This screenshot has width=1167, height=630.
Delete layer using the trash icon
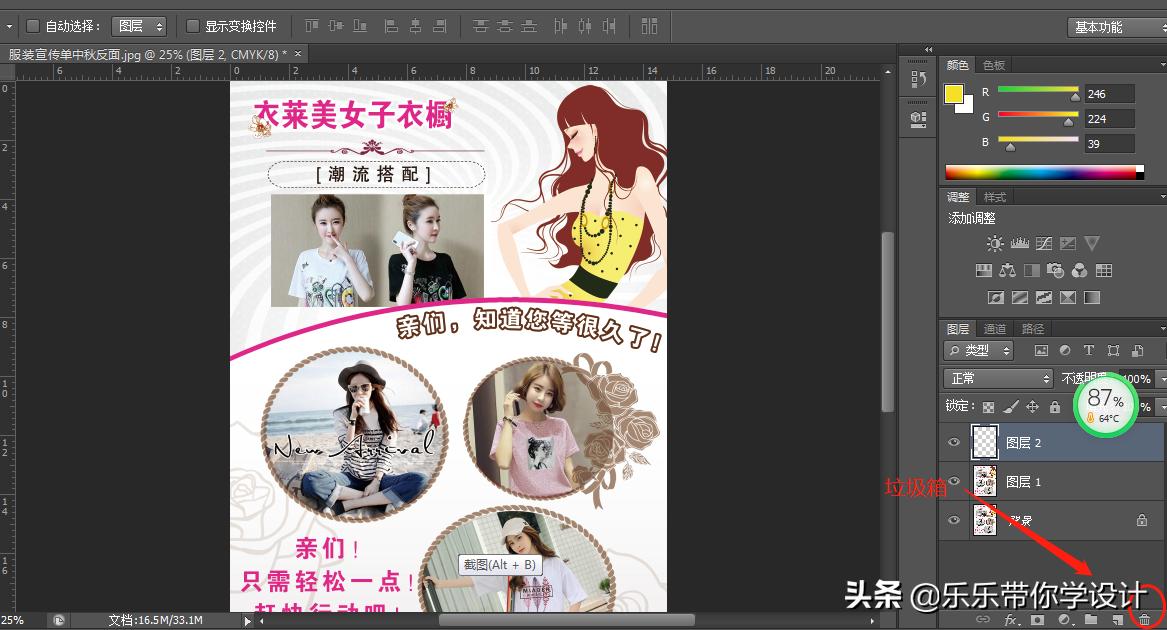click(1145, 619)
